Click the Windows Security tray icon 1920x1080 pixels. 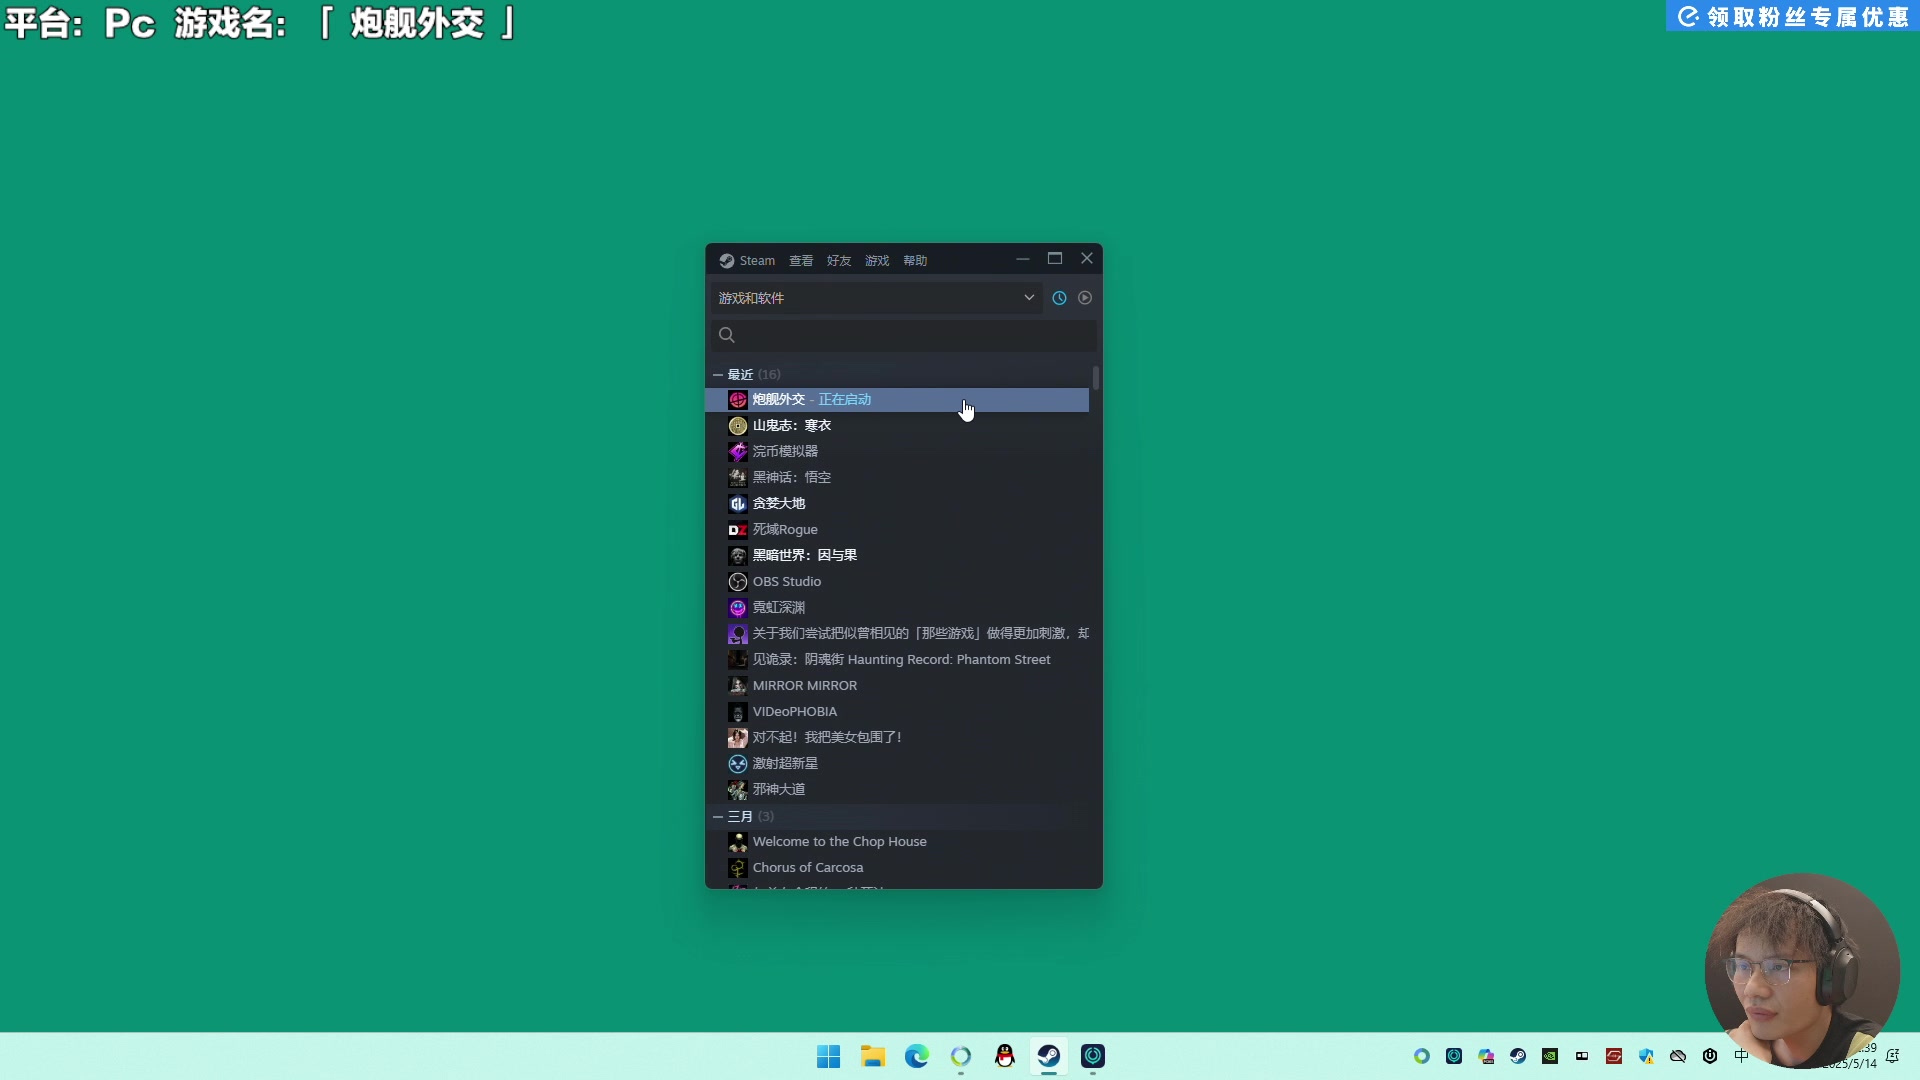tap(1646, 1056)
